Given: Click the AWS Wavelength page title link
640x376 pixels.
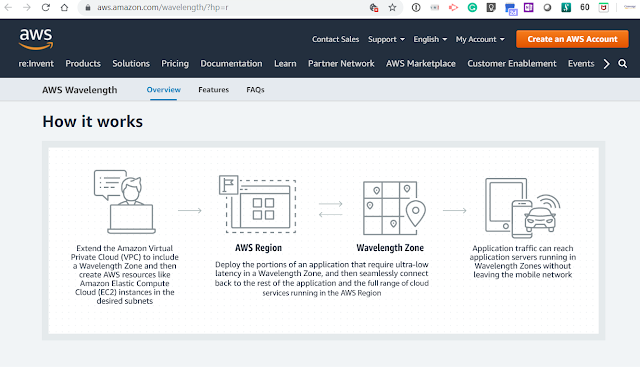Looking at the screenshot, I should pos(80,90).
